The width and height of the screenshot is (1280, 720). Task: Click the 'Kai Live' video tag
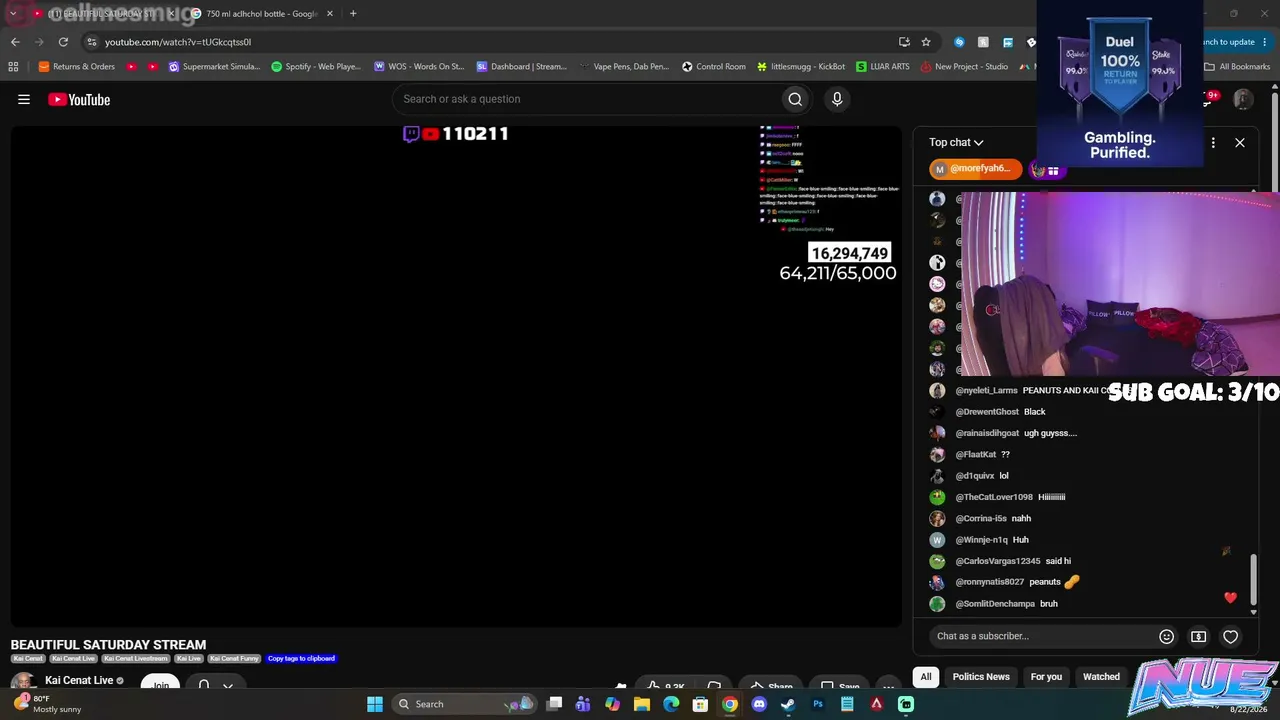189,659
